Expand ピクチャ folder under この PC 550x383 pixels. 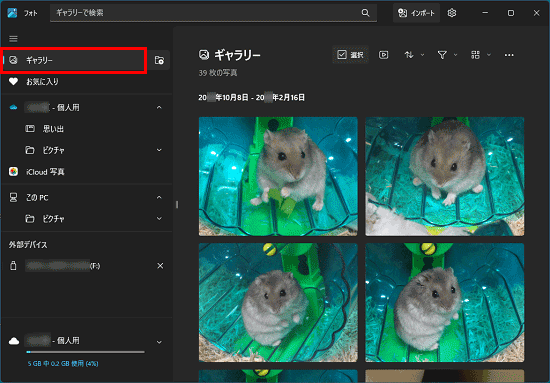tap(159, 219)
